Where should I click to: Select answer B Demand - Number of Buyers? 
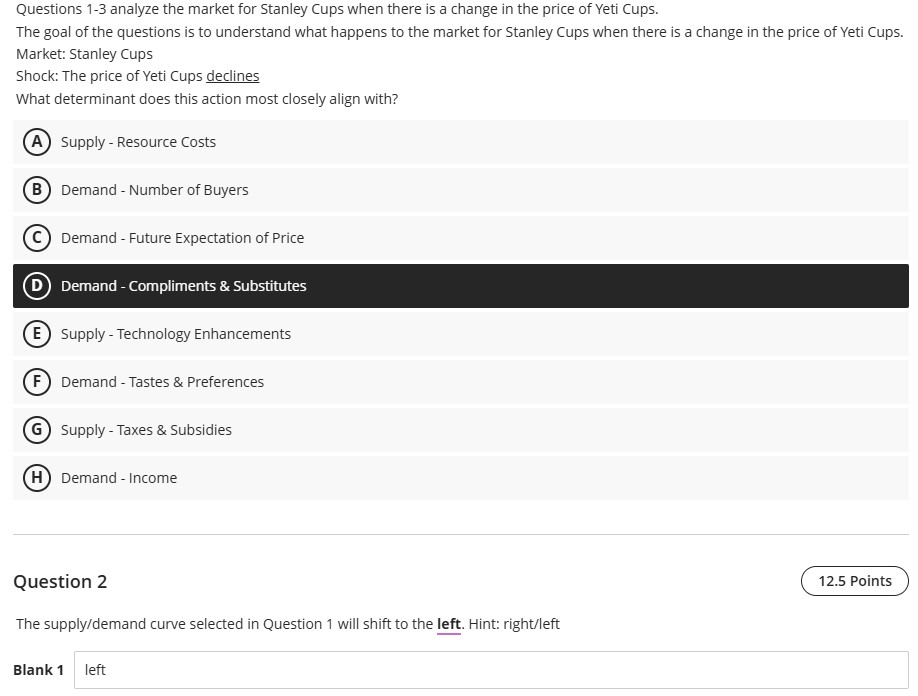click(154, 189)
